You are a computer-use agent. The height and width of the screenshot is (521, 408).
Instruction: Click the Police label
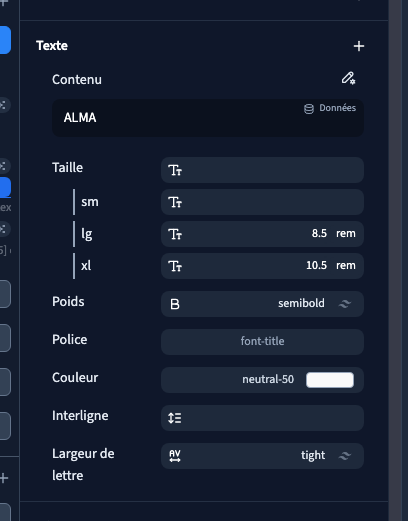pos(70,340)
